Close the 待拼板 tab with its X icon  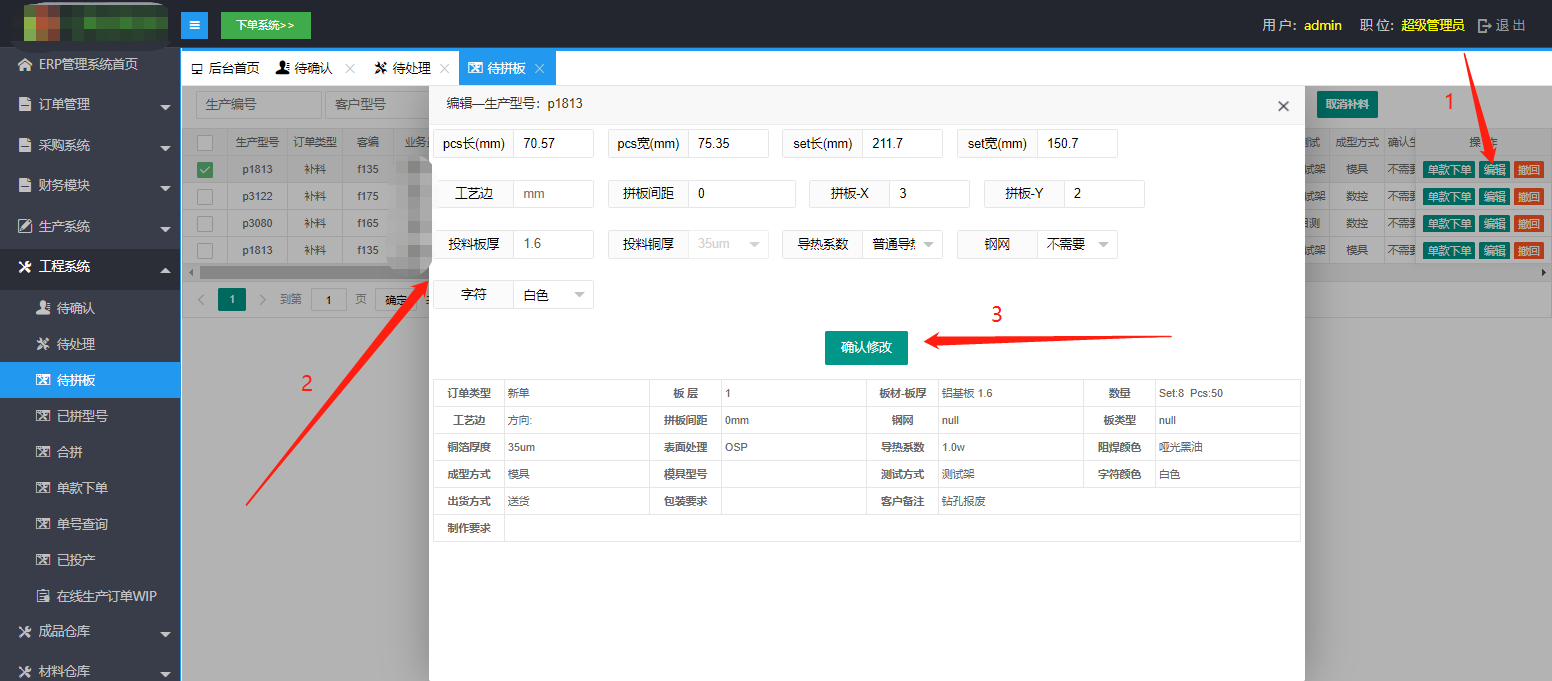[539, 69]
